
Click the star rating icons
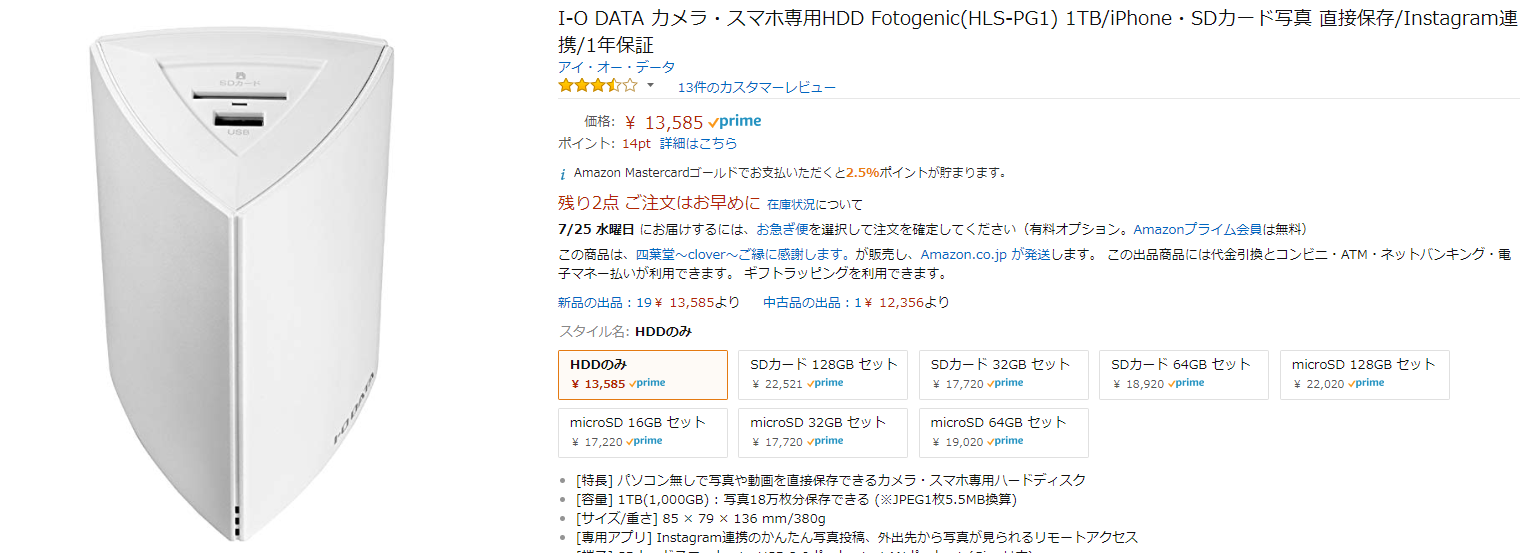597,86
